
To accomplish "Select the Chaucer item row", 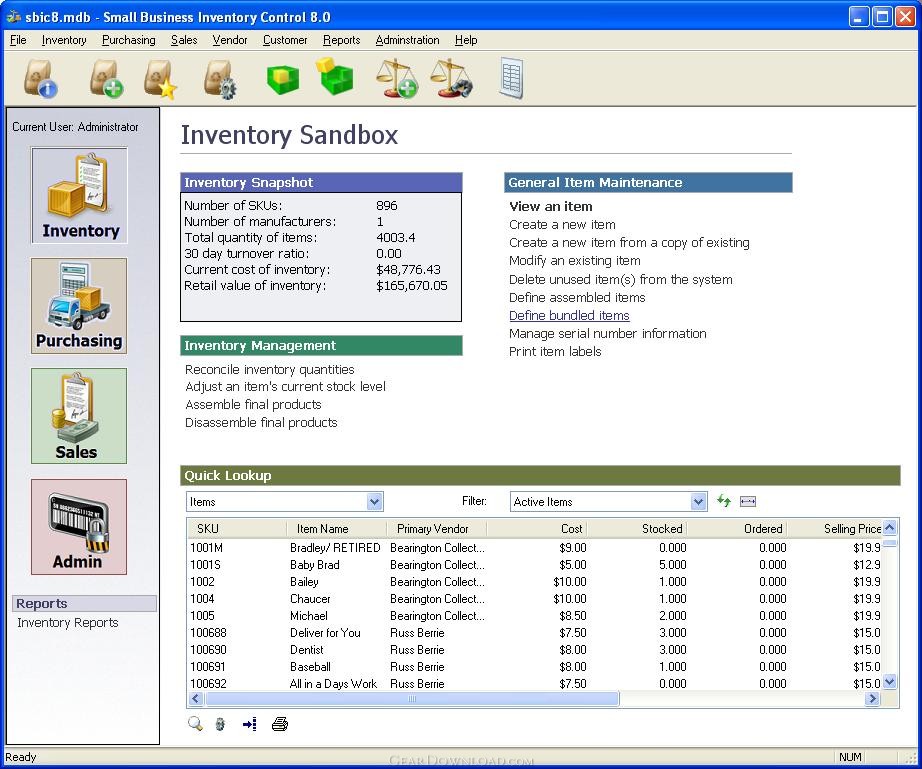I will click(535, 599).
